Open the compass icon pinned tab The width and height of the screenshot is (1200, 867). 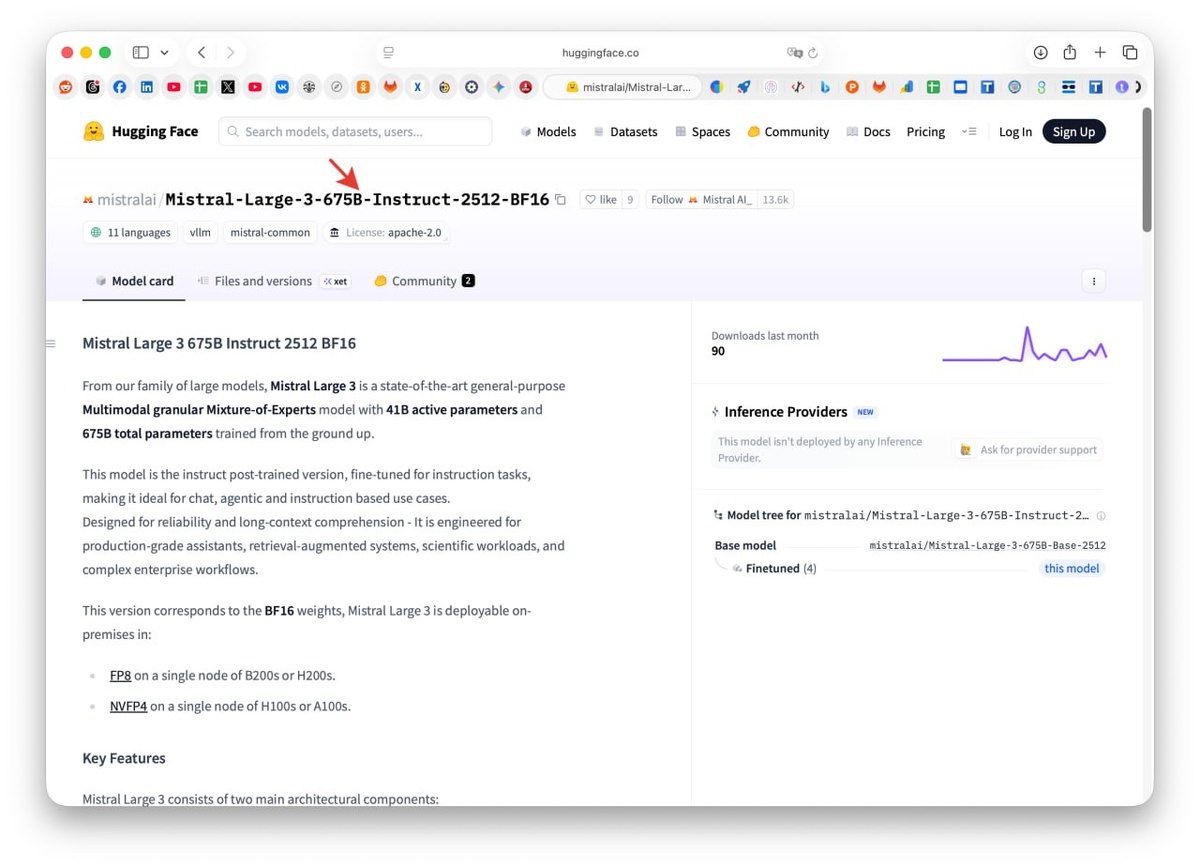[x=336, y=87]
